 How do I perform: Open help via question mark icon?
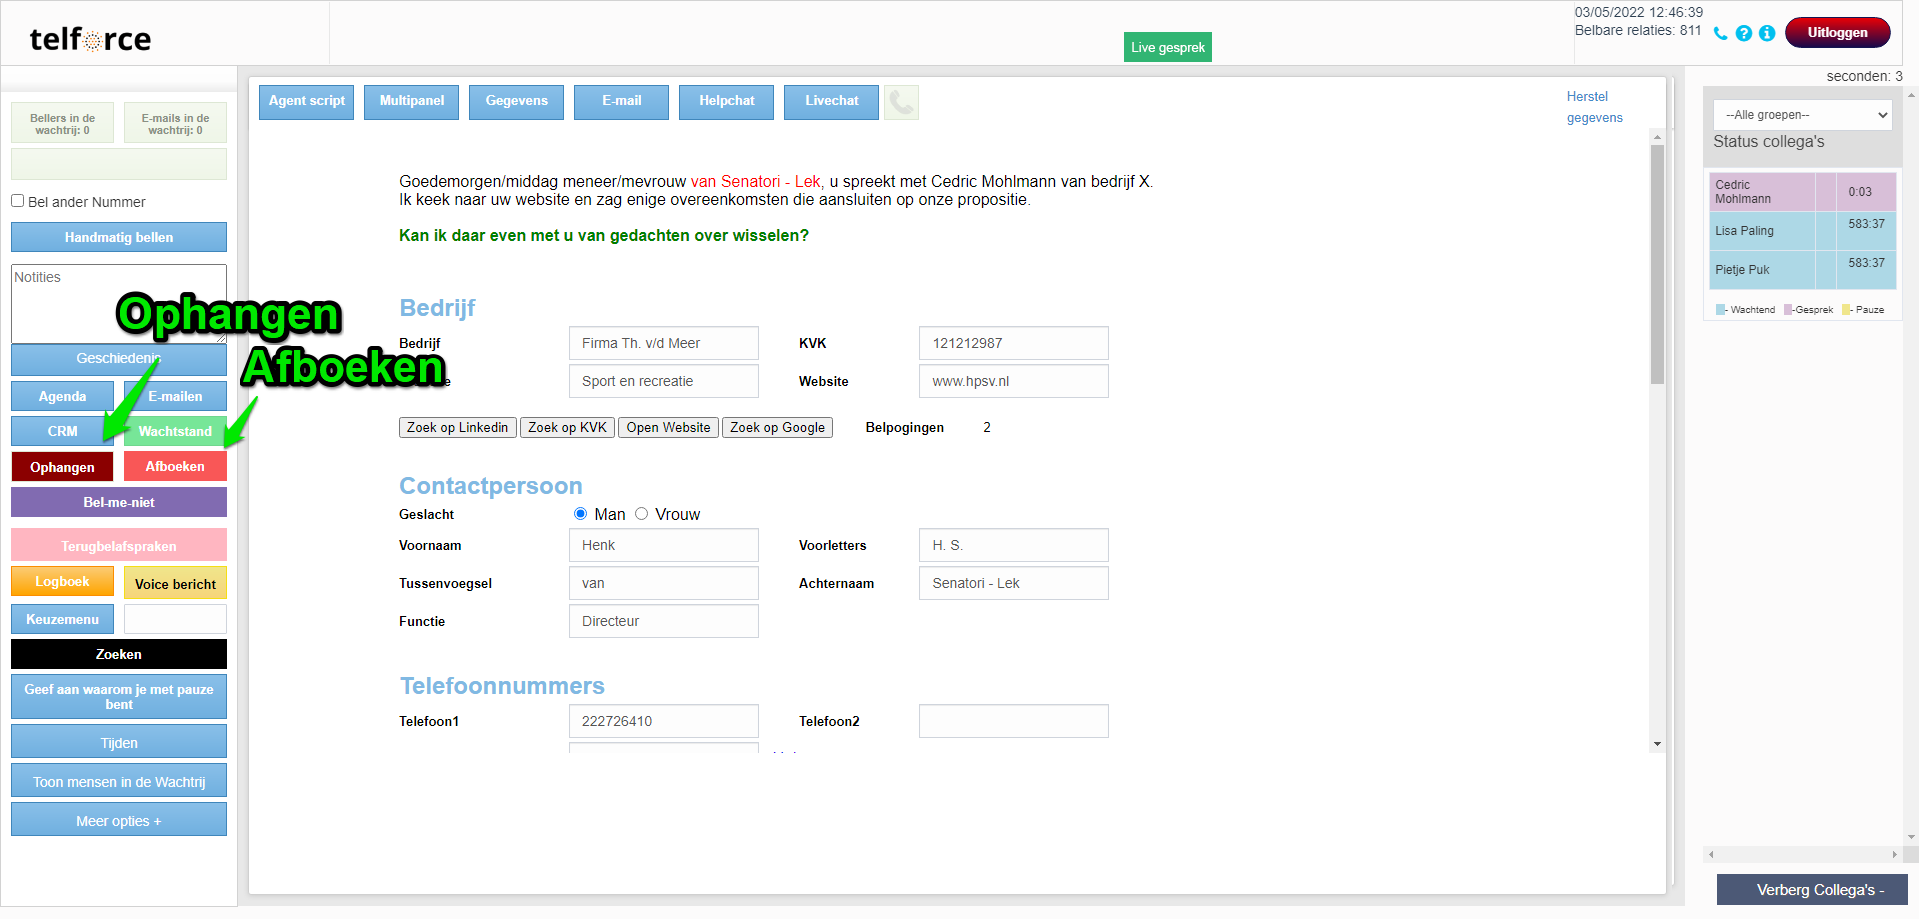pyautogui.click(x=1743, y=33)
